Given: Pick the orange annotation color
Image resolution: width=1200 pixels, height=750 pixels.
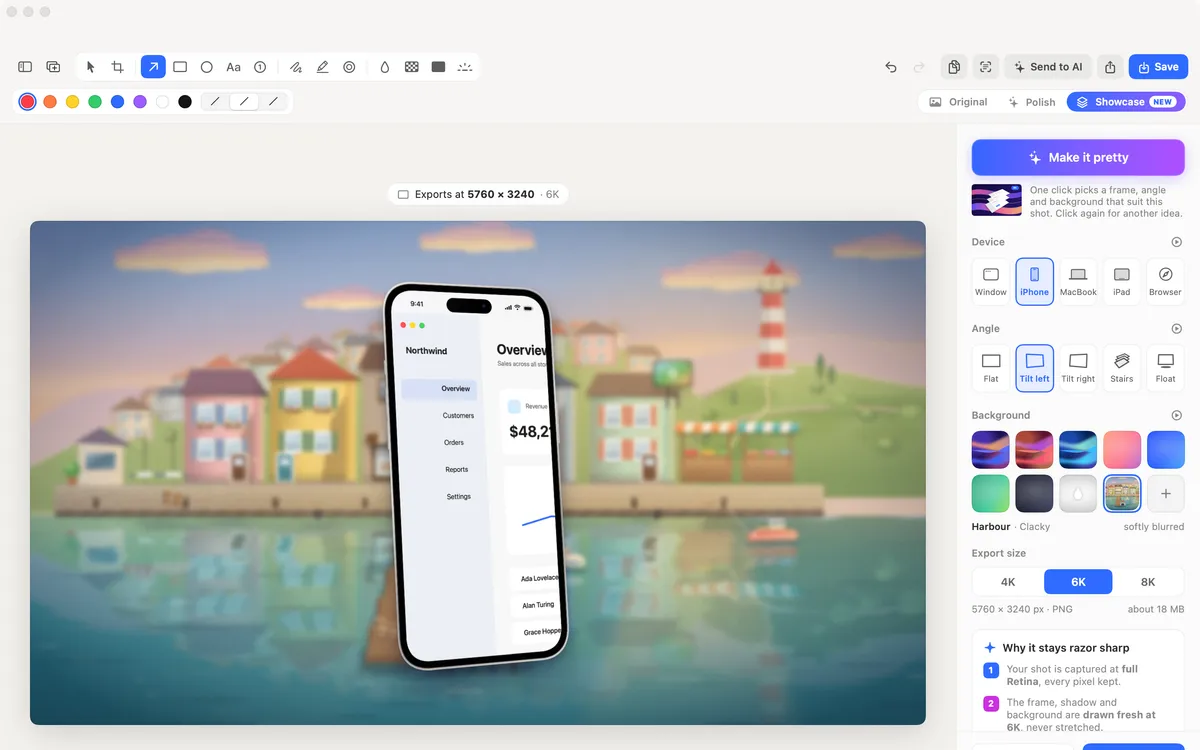Looking at the screenshot, I should 50,102.
